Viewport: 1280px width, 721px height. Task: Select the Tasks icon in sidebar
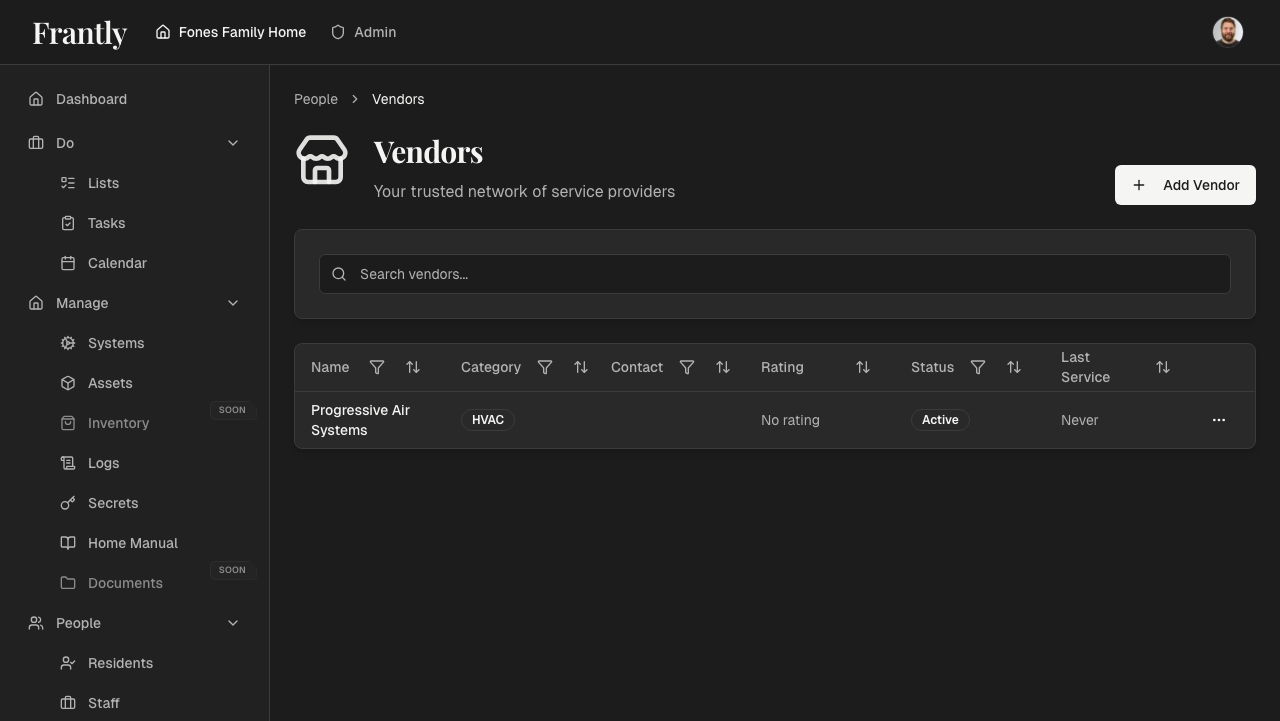click(67, 223)
